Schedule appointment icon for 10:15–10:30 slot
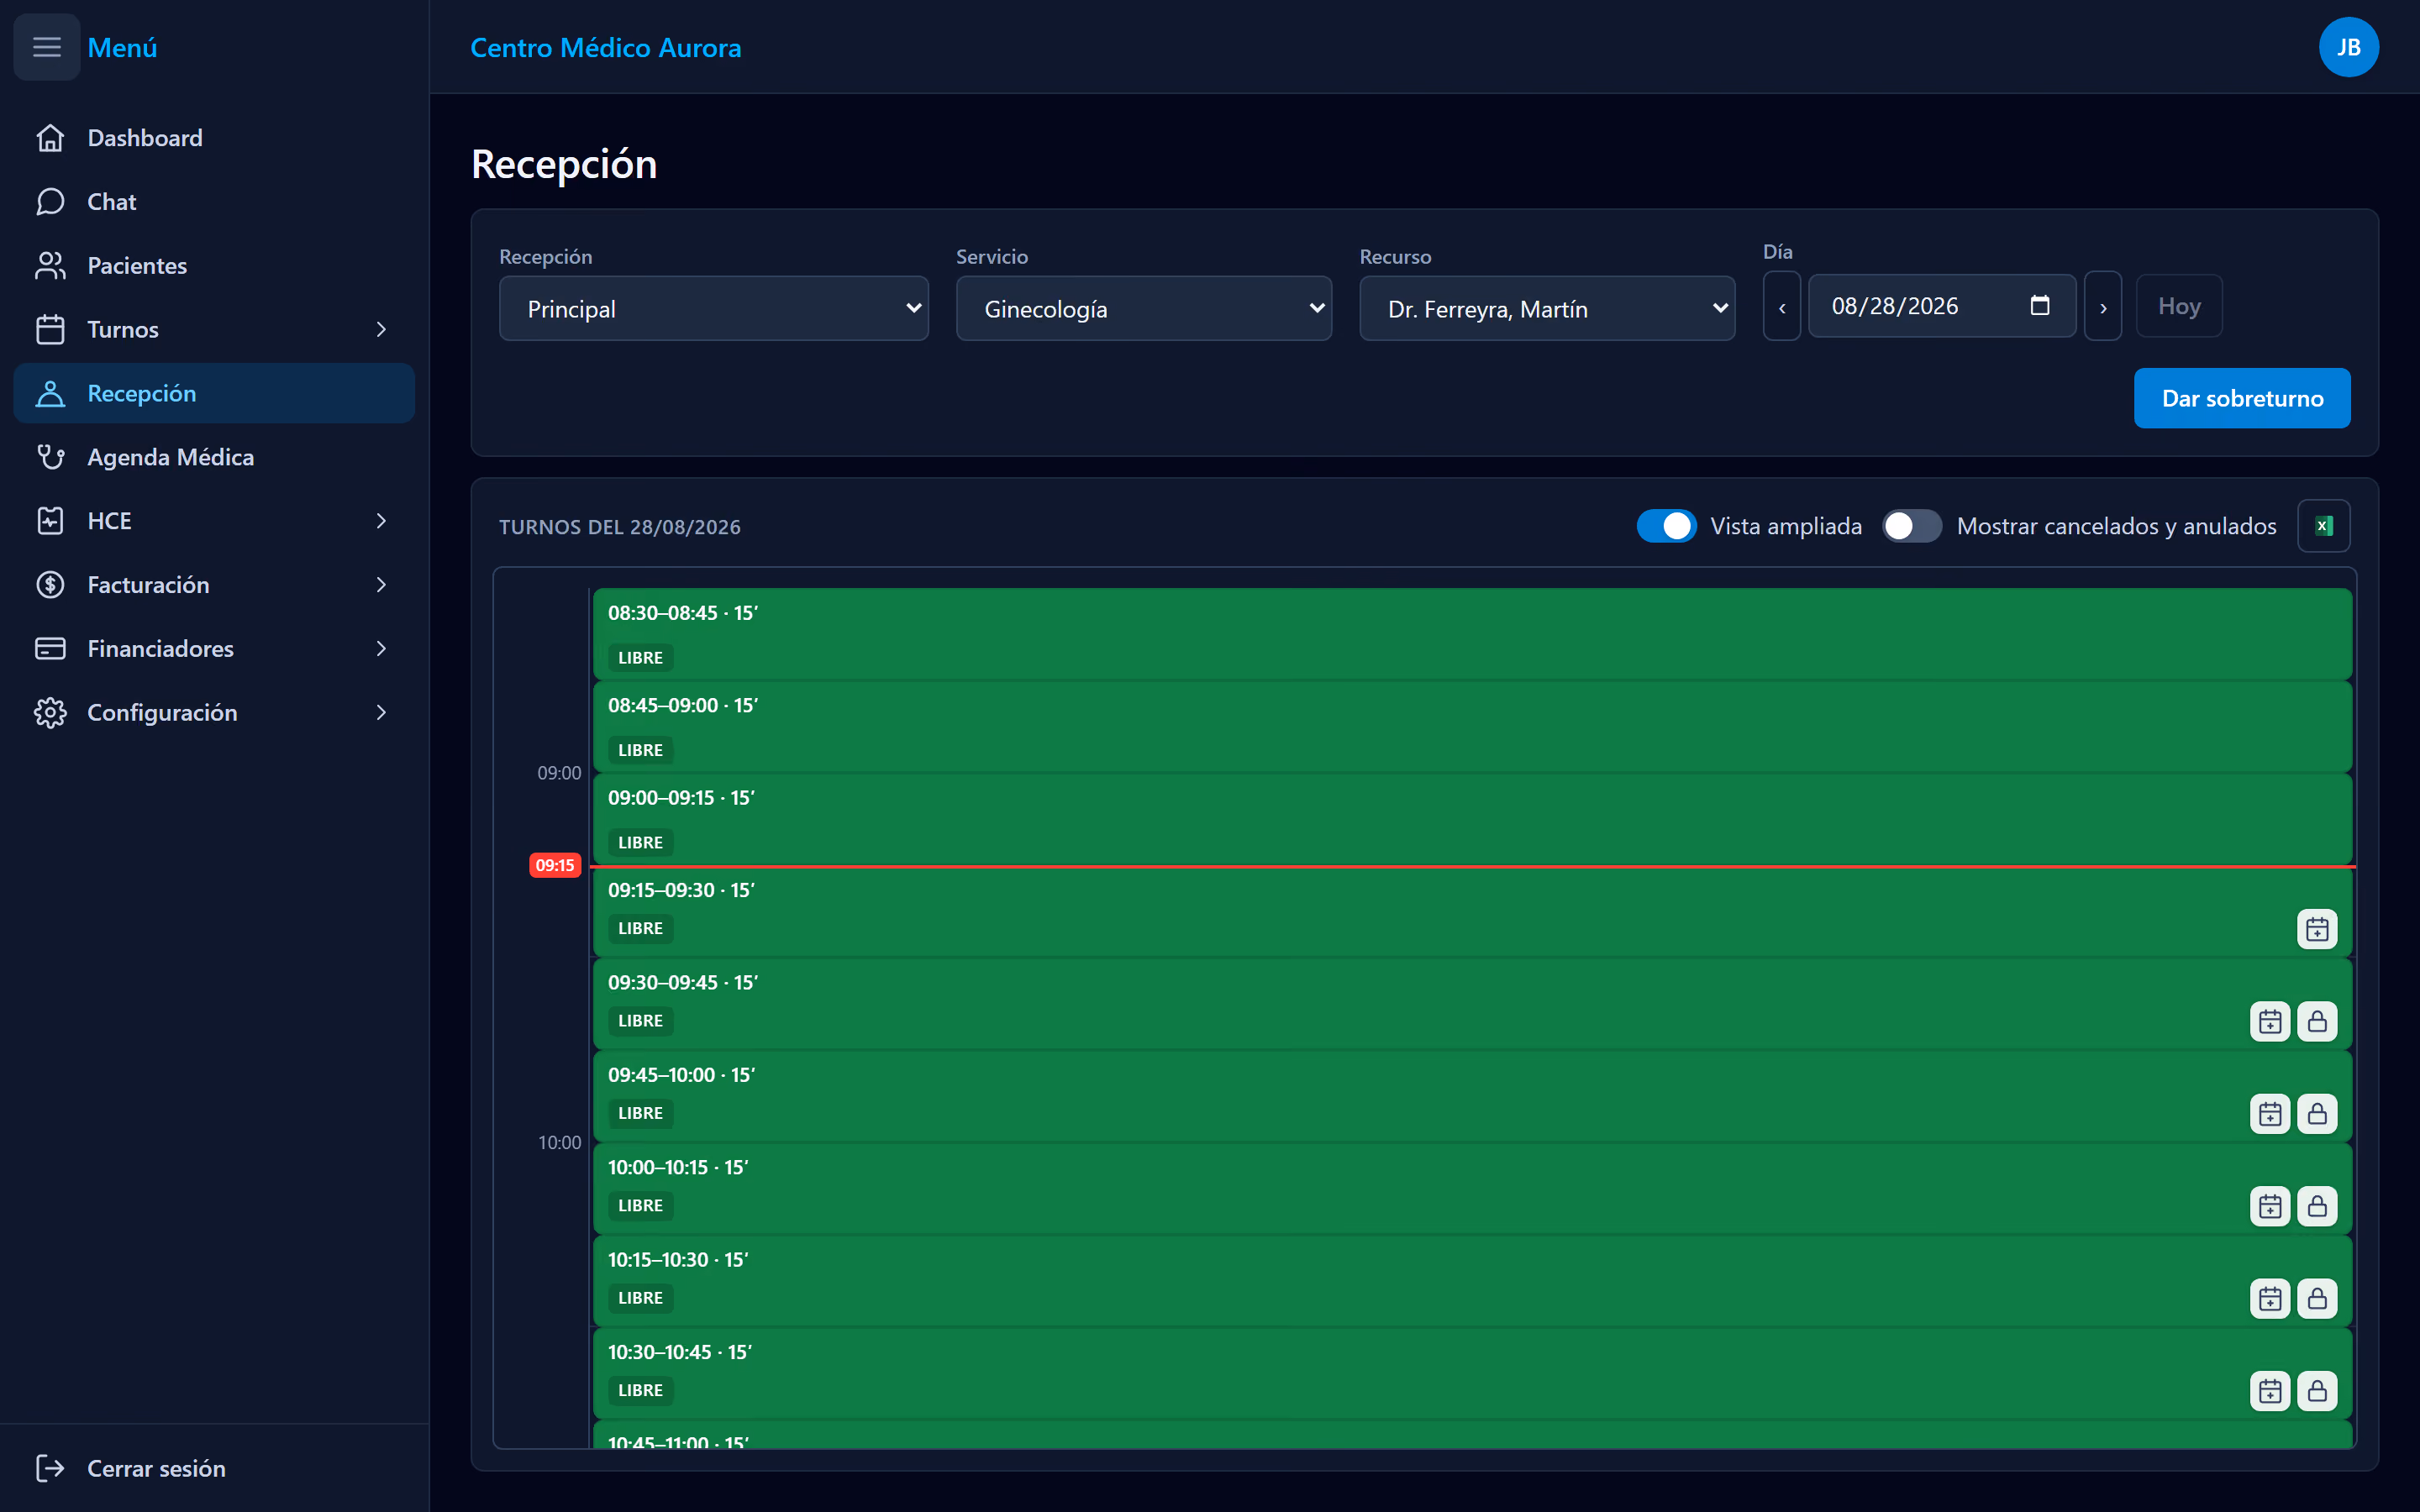This screenshot has width=2420, height=1512. [x=2270, y=1298]
